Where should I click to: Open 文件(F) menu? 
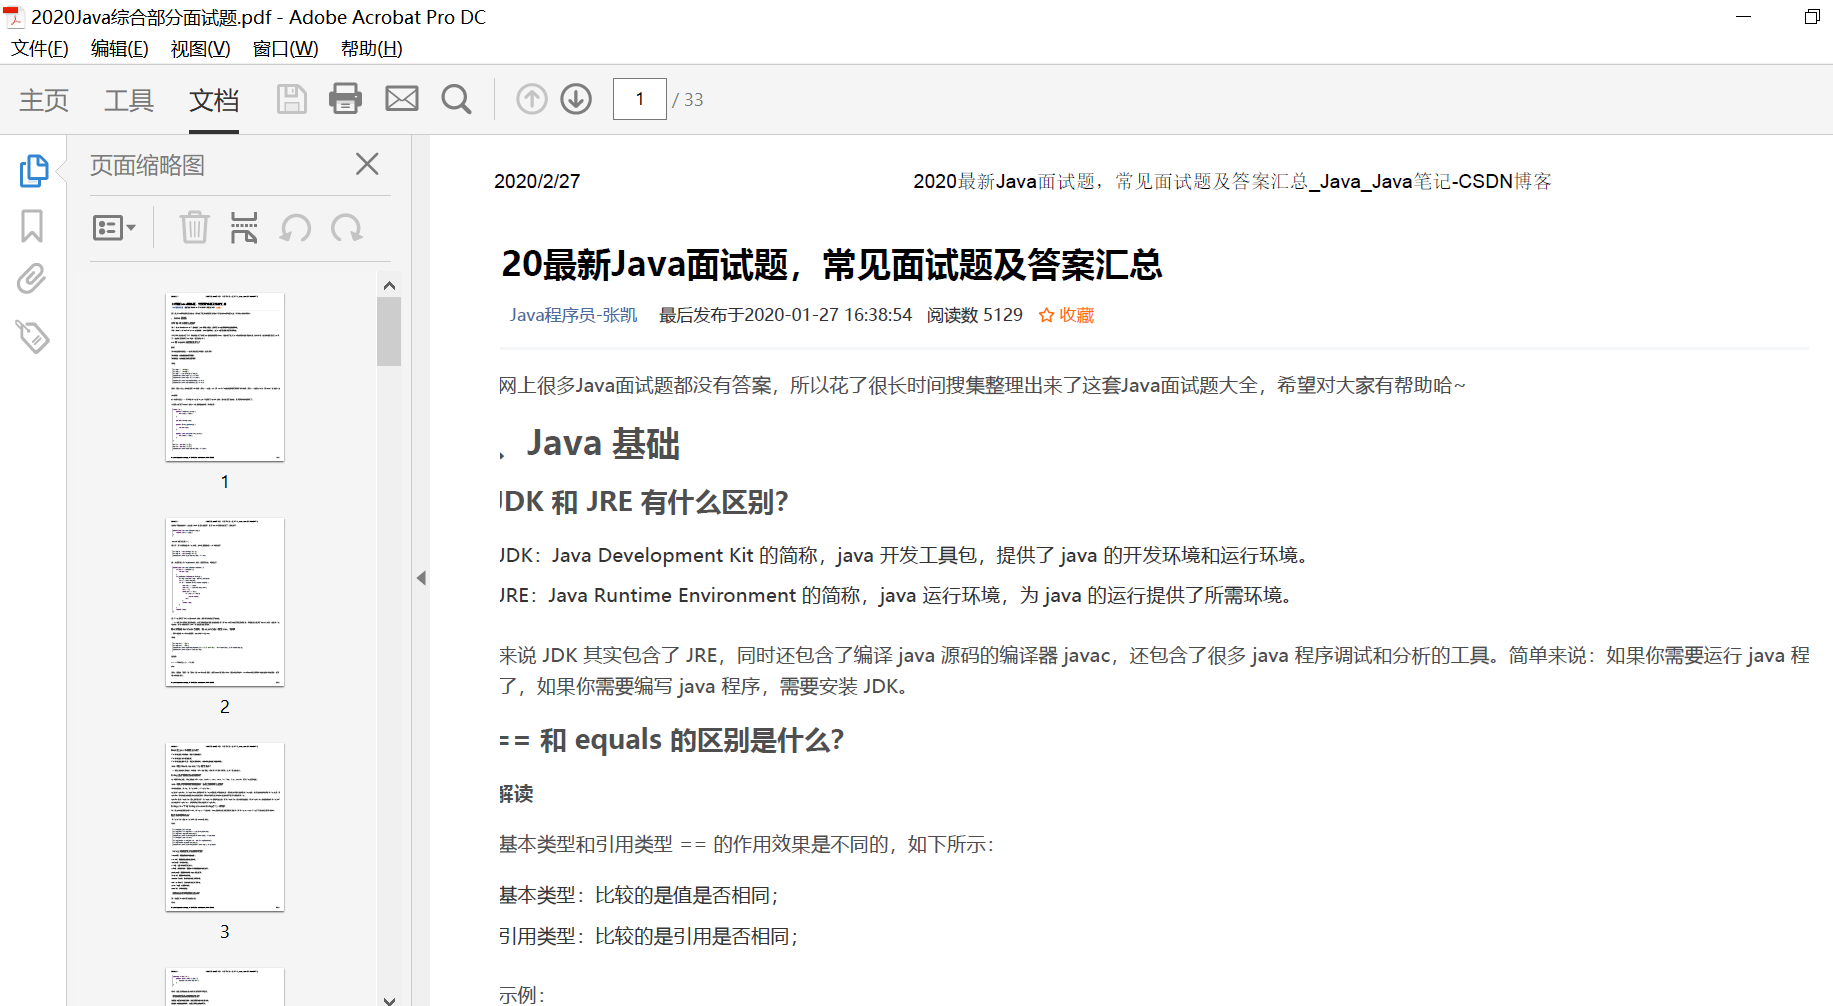click(x=40, y=48)
